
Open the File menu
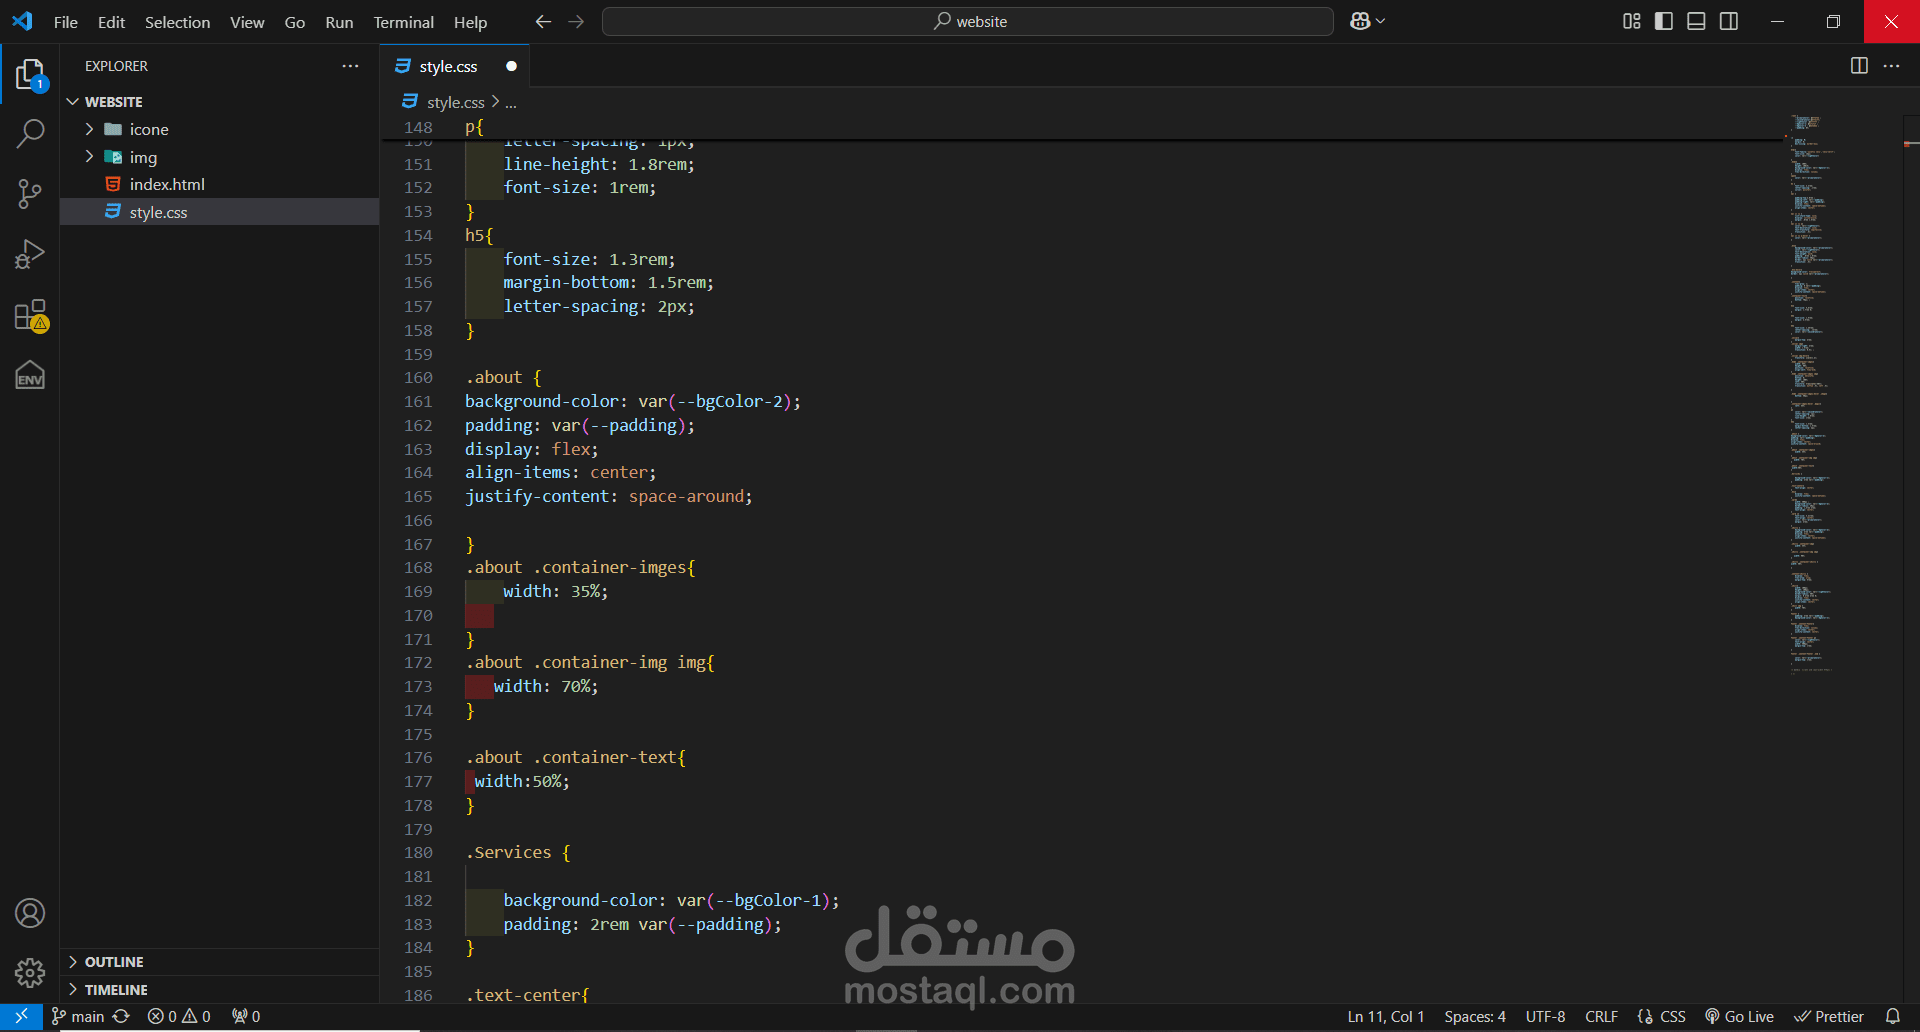coord(66,22)
